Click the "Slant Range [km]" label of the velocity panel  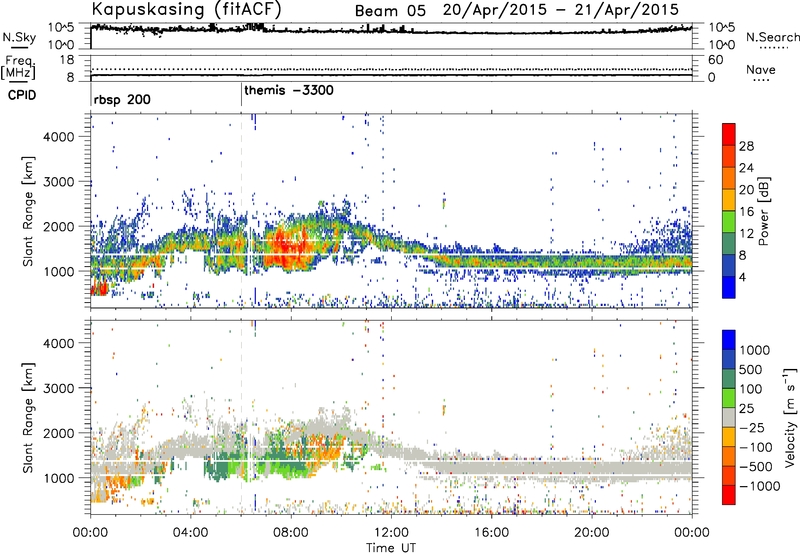pos(28,417)
